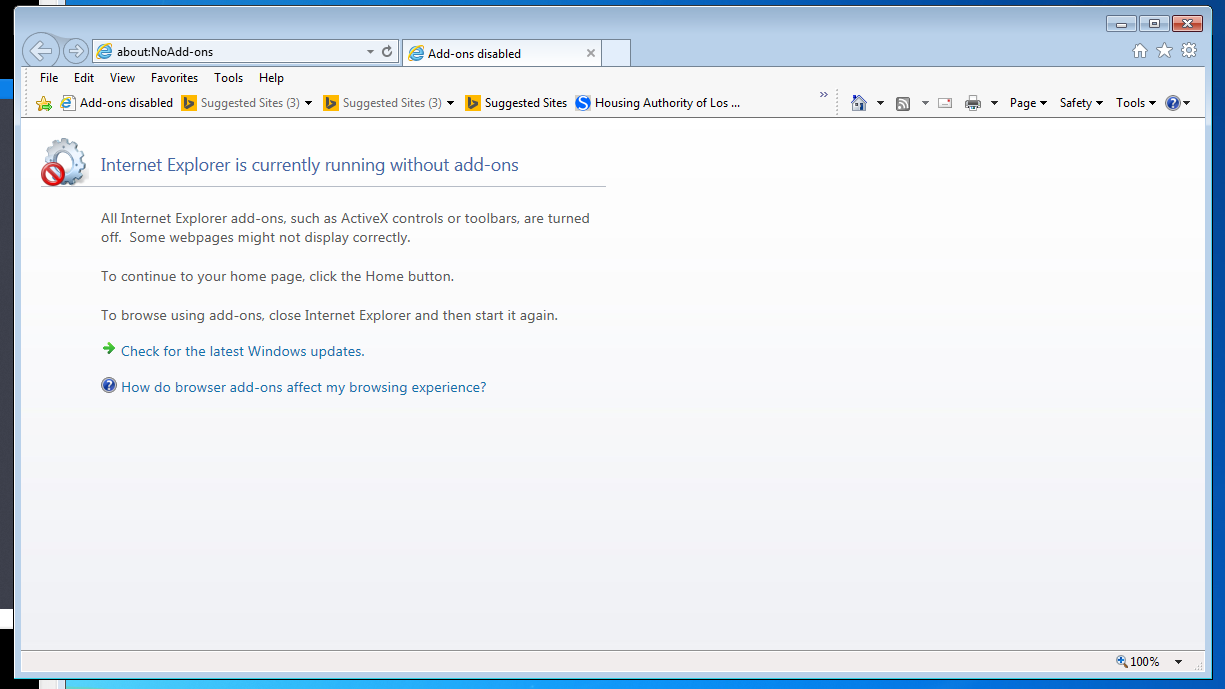Open Favorites star icon at top right
This screenshot has height=689, width=1225.
click(1164, 51)
